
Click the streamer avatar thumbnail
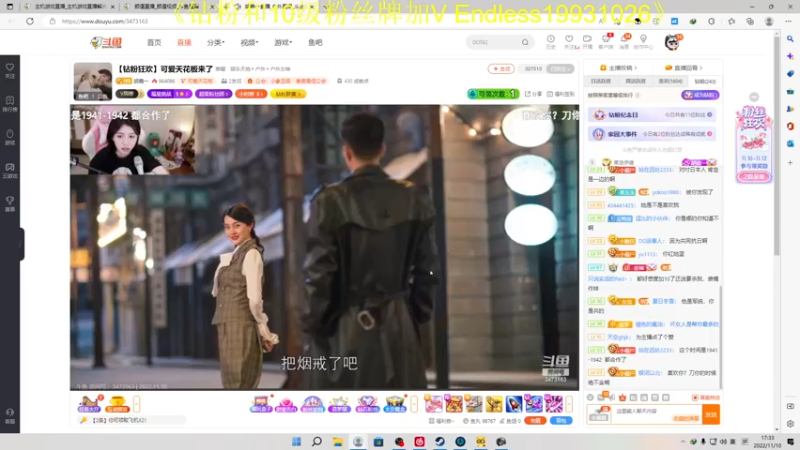(93, 82)
